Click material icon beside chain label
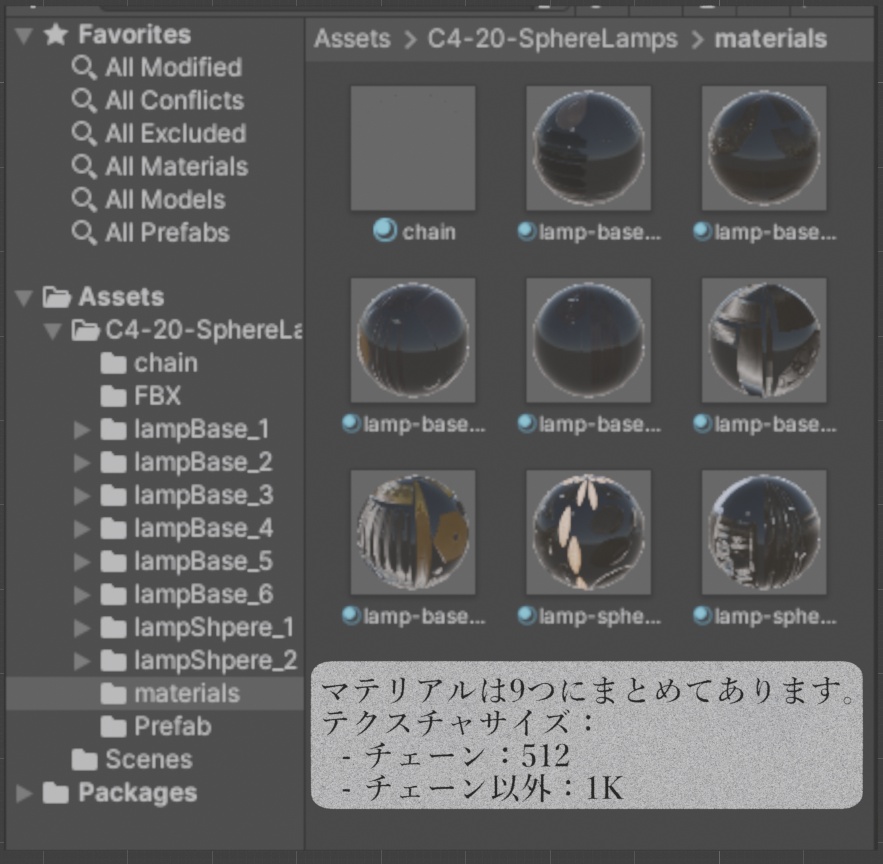 pyautogui.click(x=385, y=230)
